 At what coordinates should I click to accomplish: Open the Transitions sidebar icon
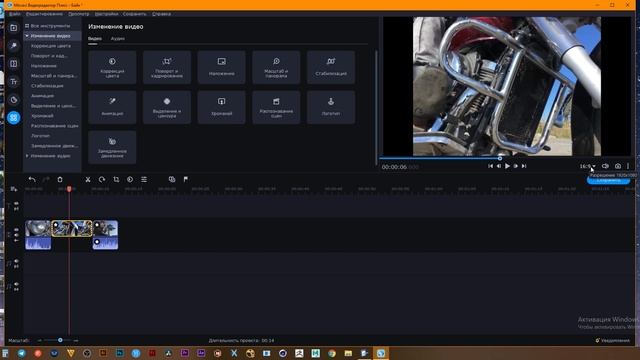coord(13,64)
